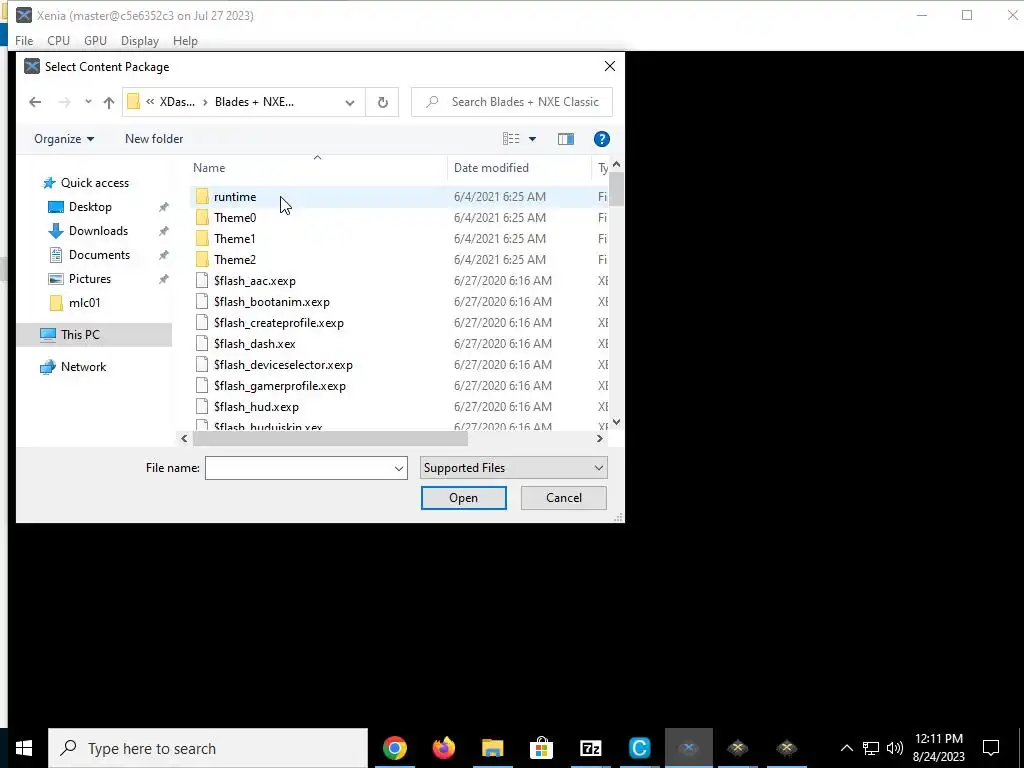1024x768 pixels.
Task: Select the $flash_bootanim.xexp file
Action: (398, 302)
